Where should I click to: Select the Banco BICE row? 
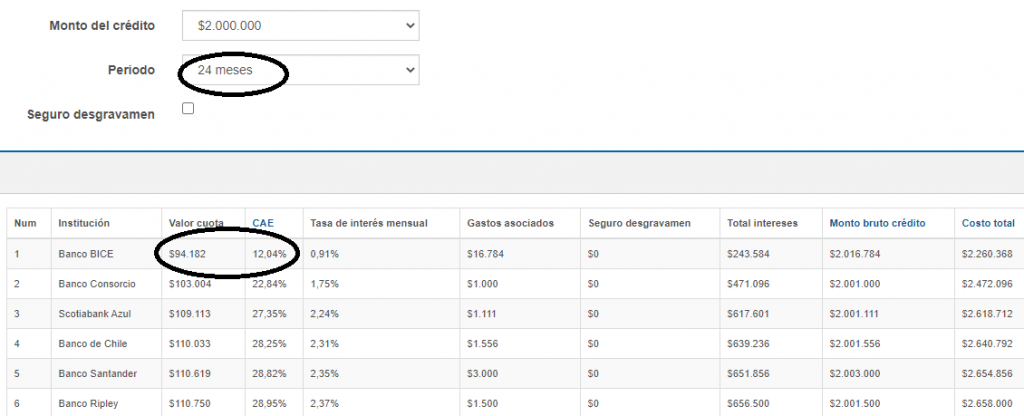(x=86, y=254)
